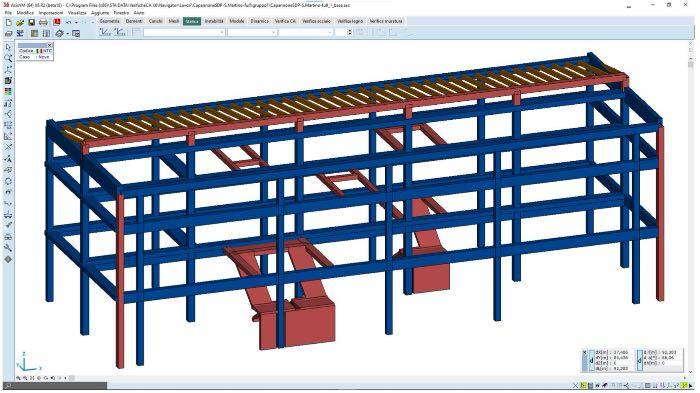Open the color coding icon in left toolbar
The height and width of the screenshot is (393, 700).
tap(8, 92)
